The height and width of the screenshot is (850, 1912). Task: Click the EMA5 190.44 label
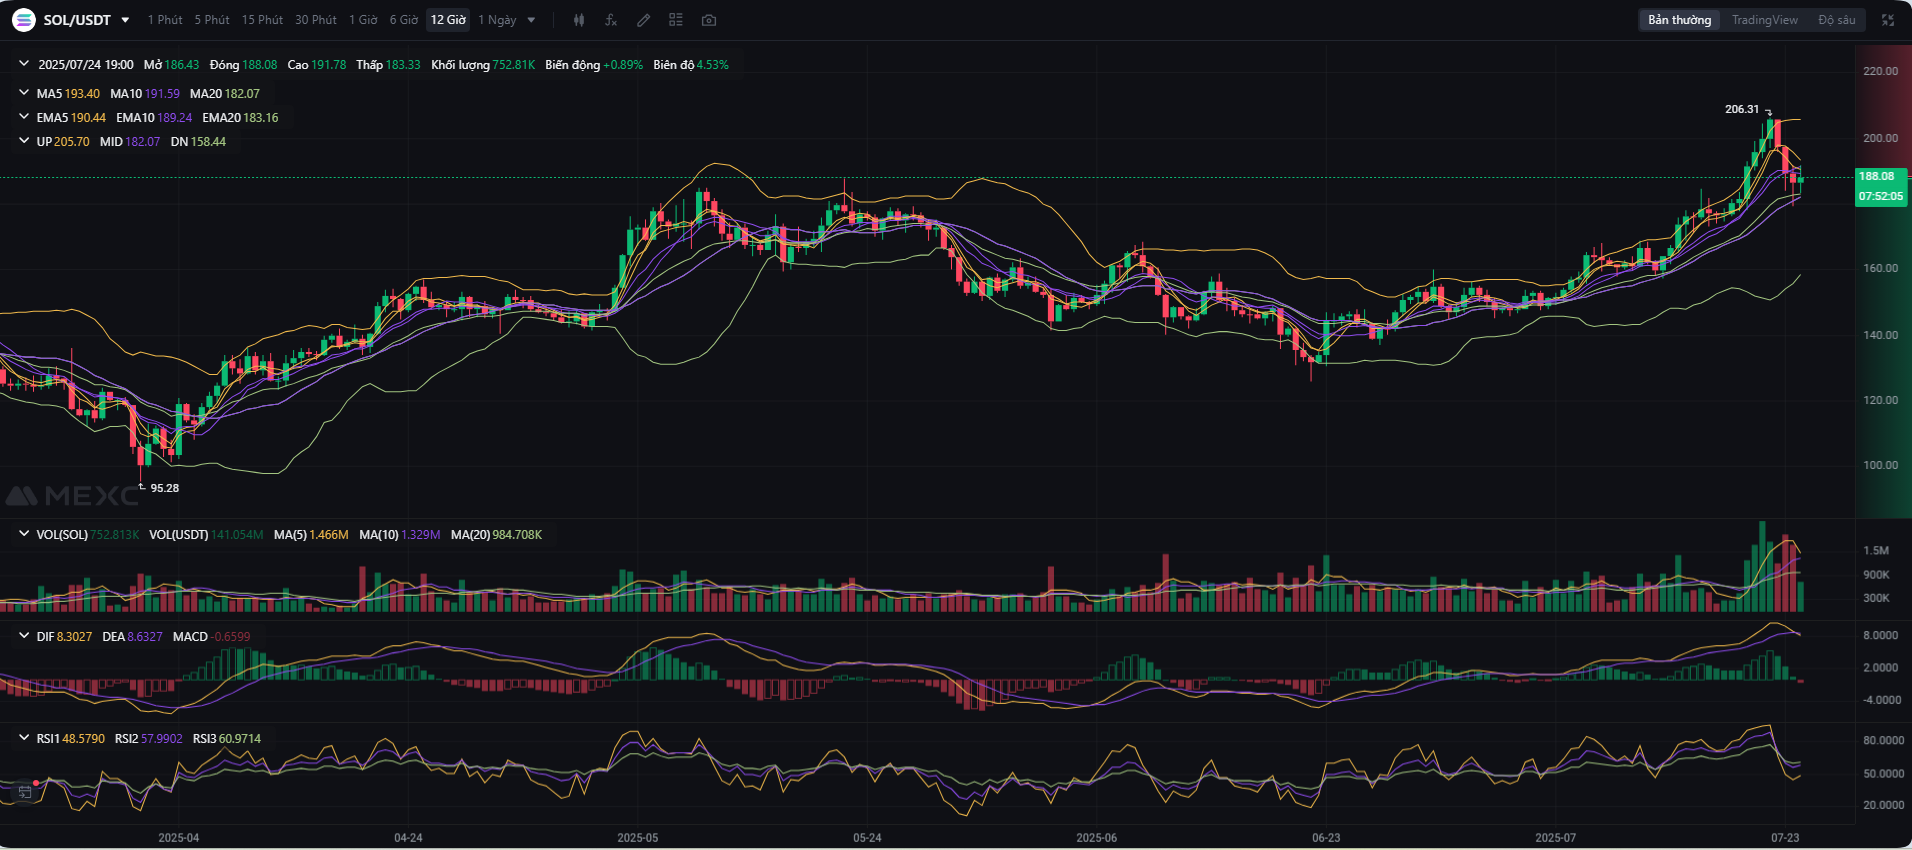(71, 118)
